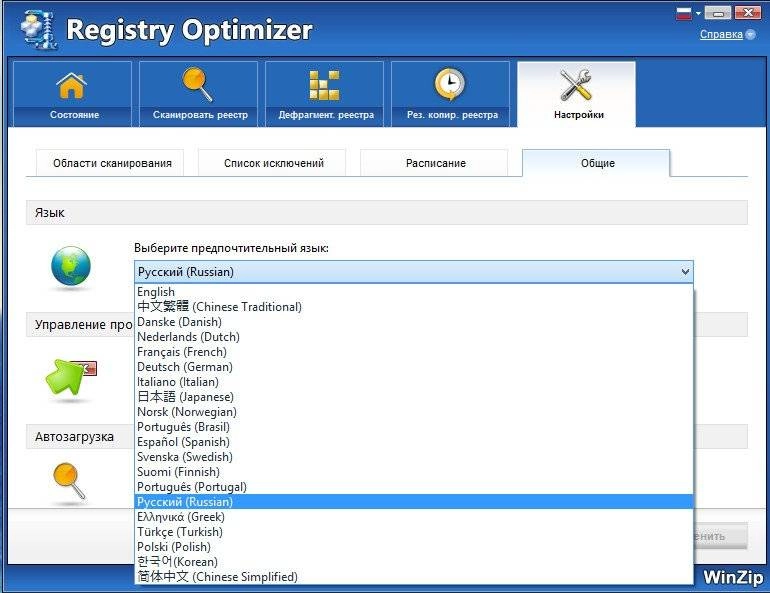Open the Рез. копир. реестра tab
Viewport: 770px width, 593px height.
point(451,94)
